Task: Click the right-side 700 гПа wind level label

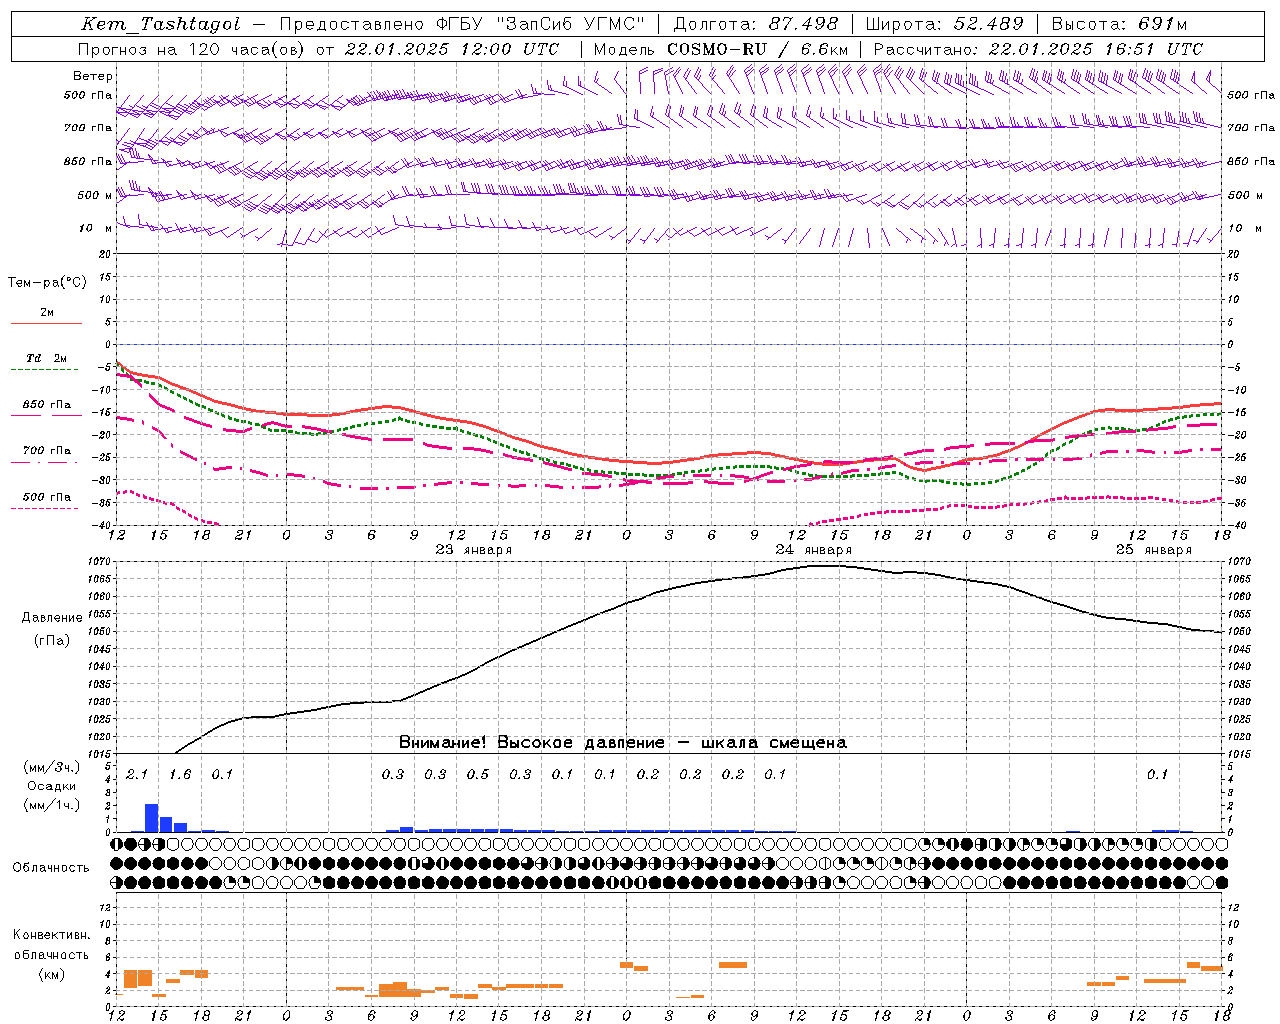Action: 1251,128
